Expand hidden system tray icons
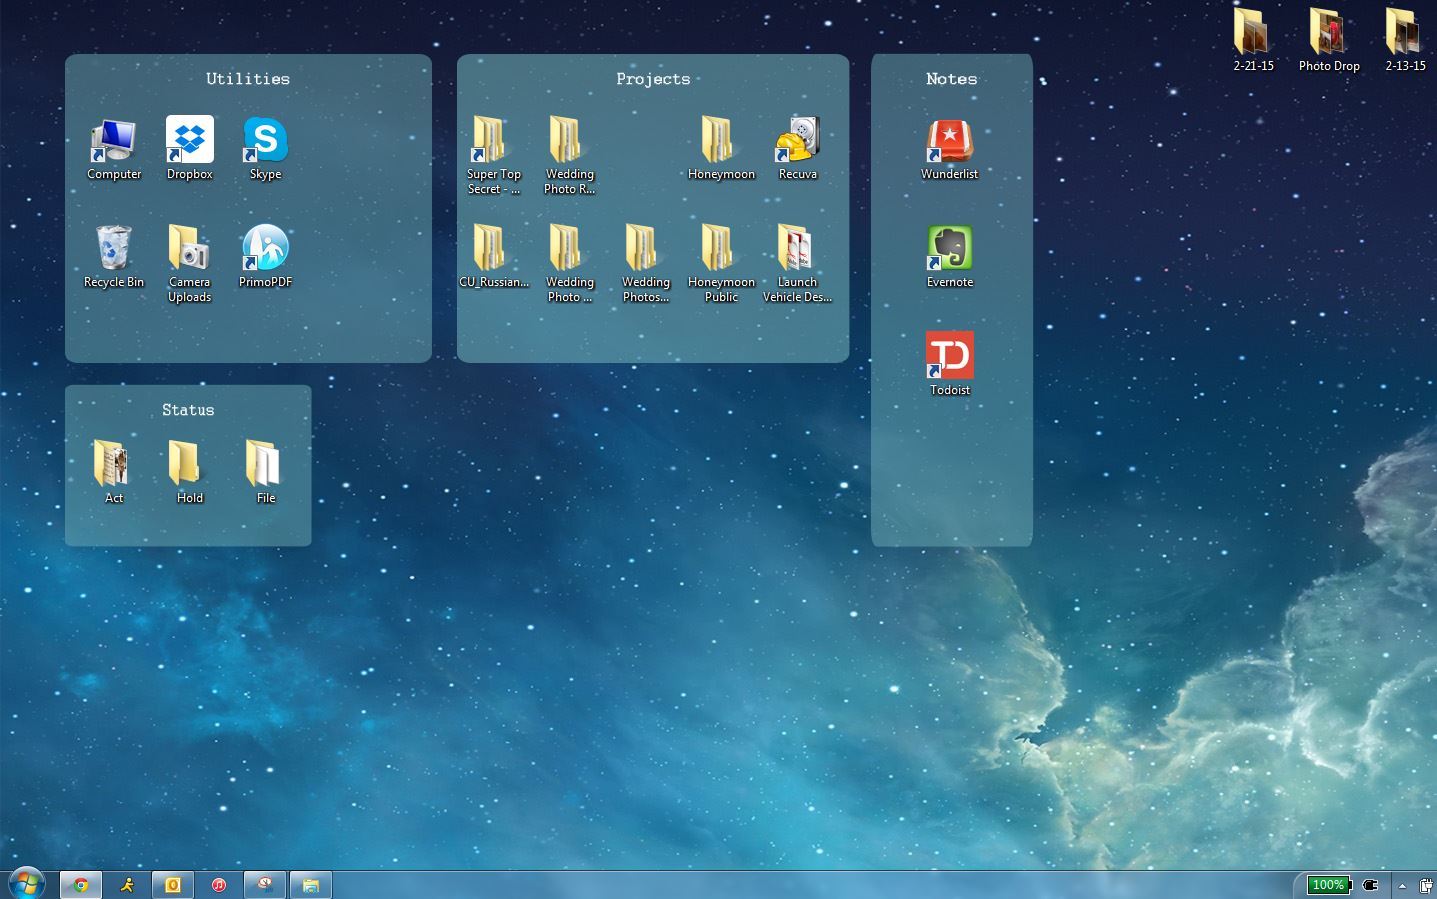 pos(1403,884)
